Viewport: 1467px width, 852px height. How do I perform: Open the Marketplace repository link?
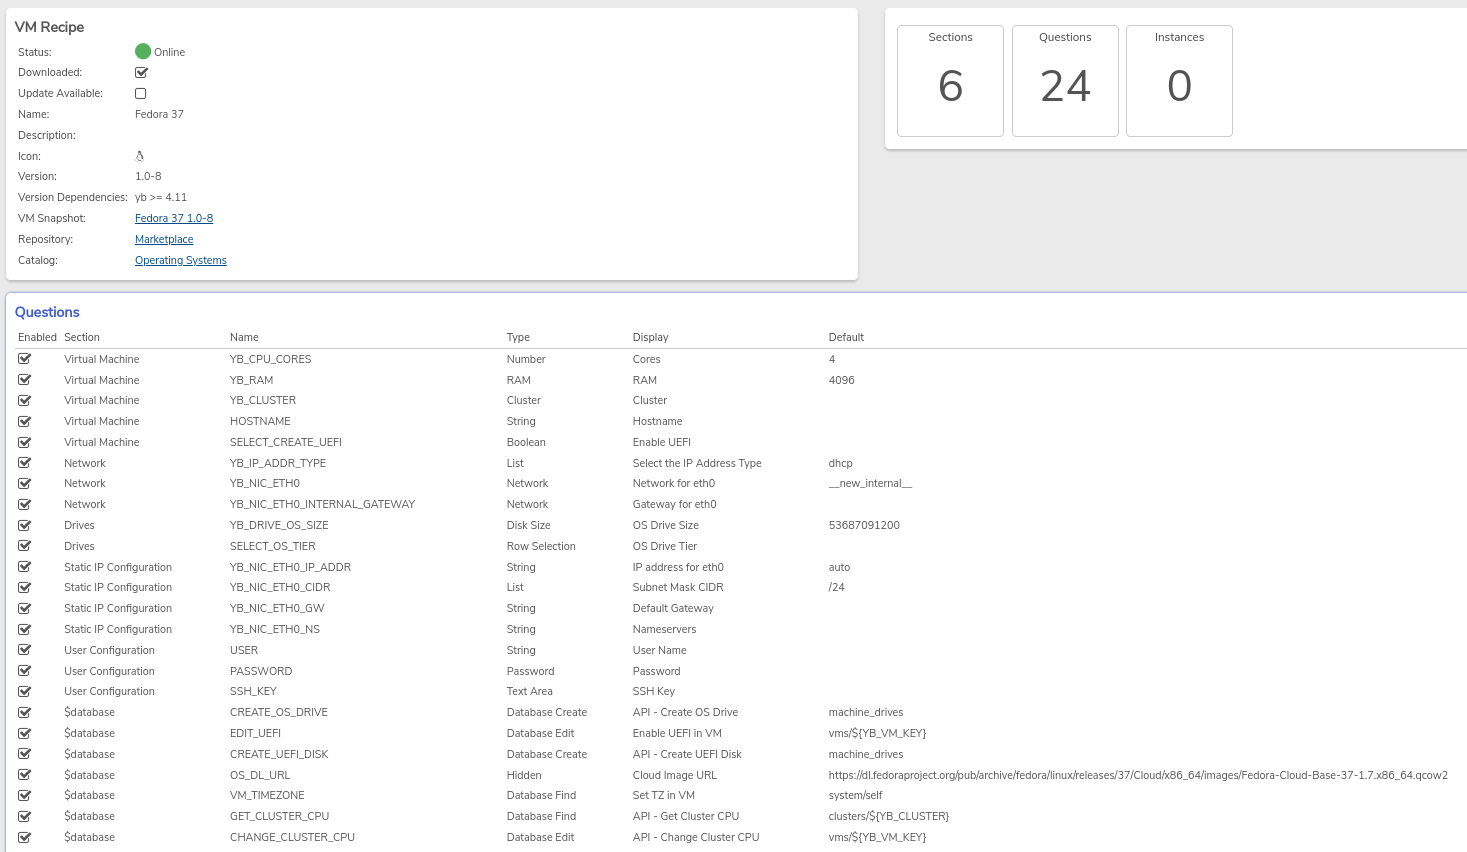pyautogui.click(x=164, y=239)
